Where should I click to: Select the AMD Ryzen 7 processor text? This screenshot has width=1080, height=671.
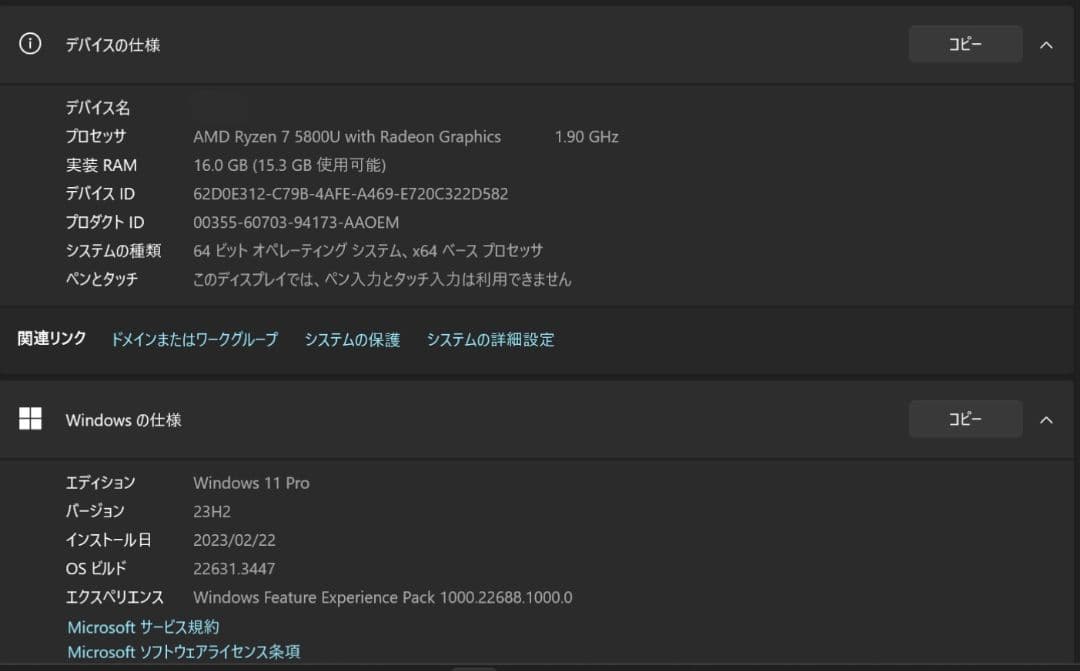tap(346, 136)
